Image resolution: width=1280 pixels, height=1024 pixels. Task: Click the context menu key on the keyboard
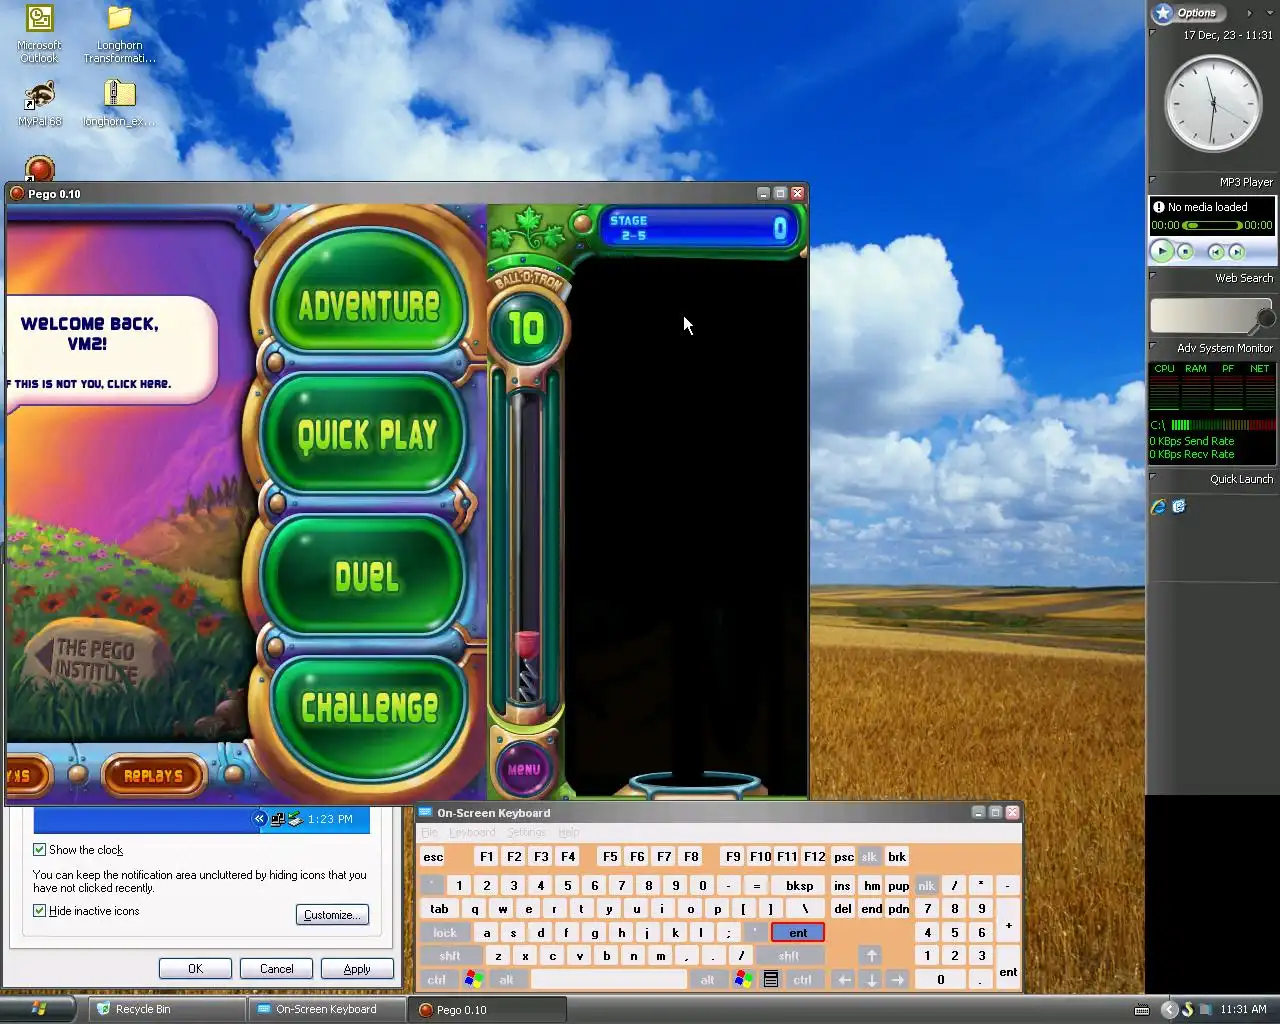(x=771, y=980)
